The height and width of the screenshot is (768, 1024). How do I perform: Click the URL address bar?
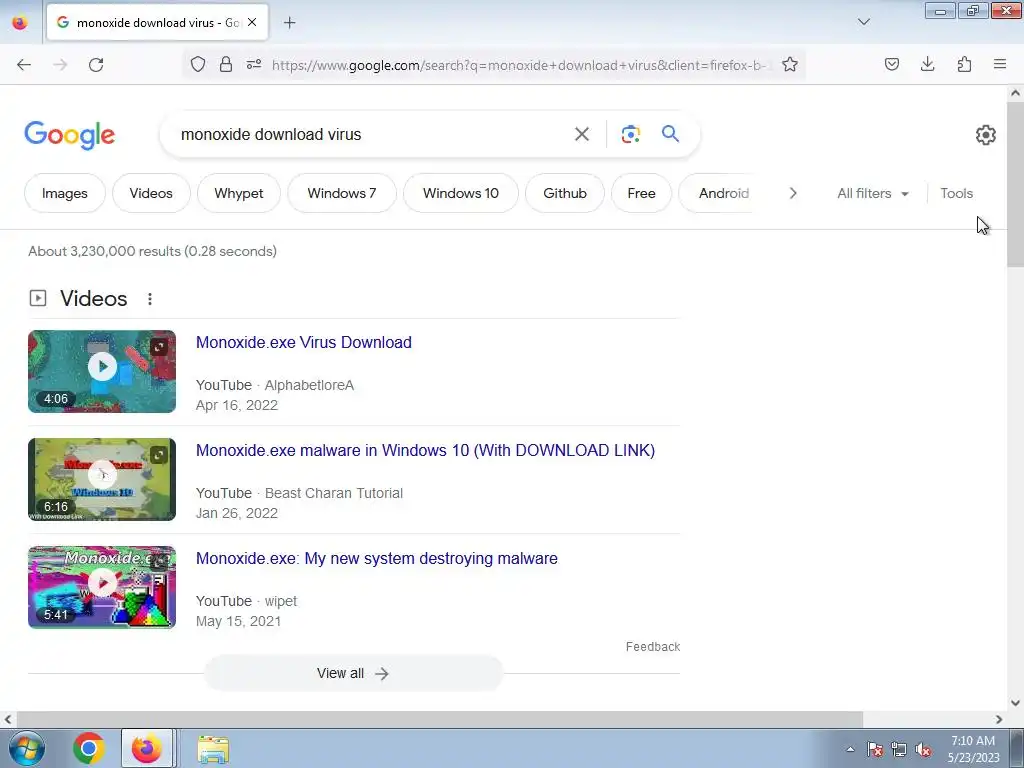(x=519, y=65)
